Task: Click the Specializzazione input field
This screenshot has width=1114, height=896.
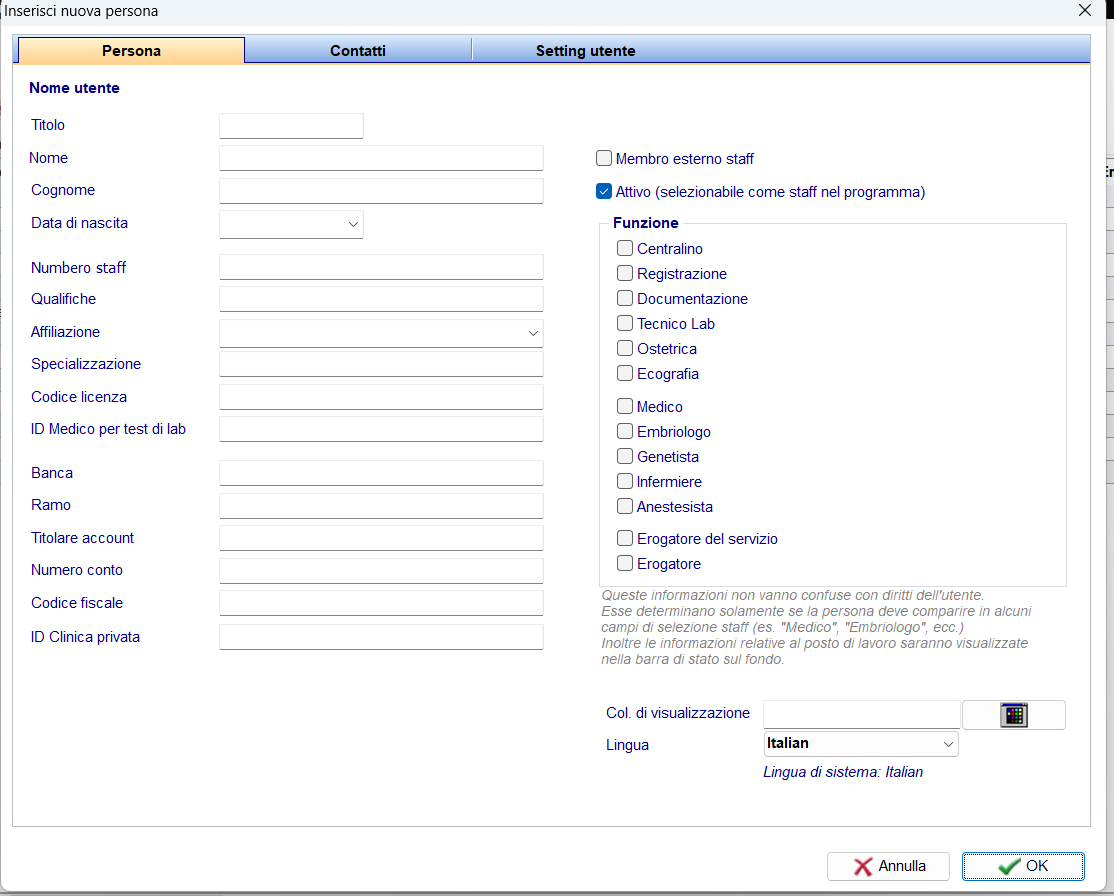Action: tap(382, 364)
